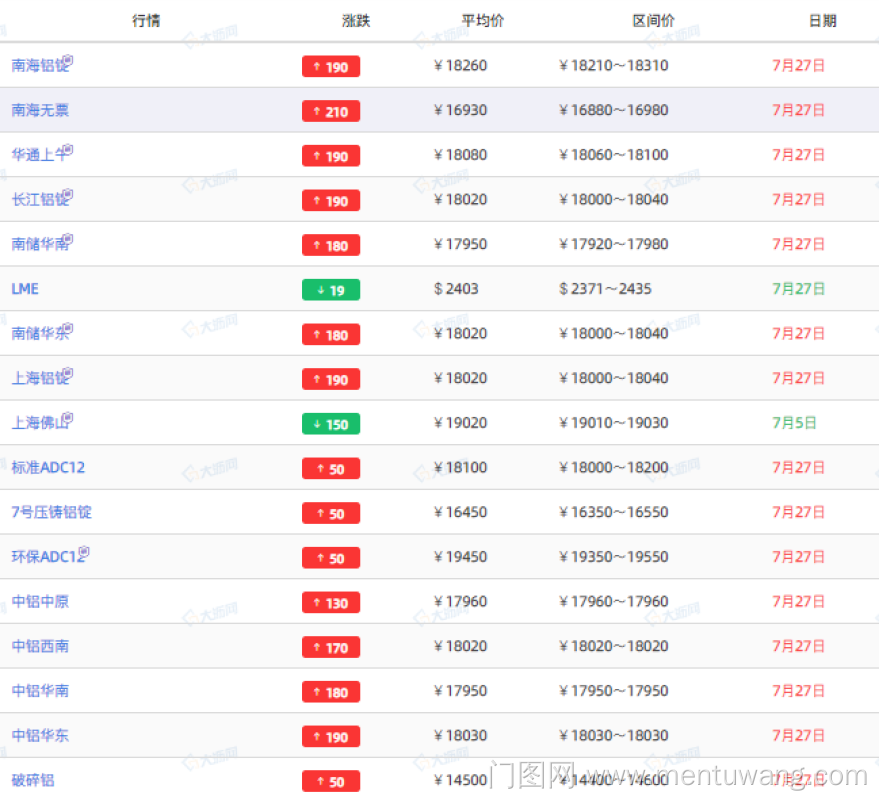Click the small icon beside 长江铝锭
Viewport: 879px width, 800px height.
(68, 196)
